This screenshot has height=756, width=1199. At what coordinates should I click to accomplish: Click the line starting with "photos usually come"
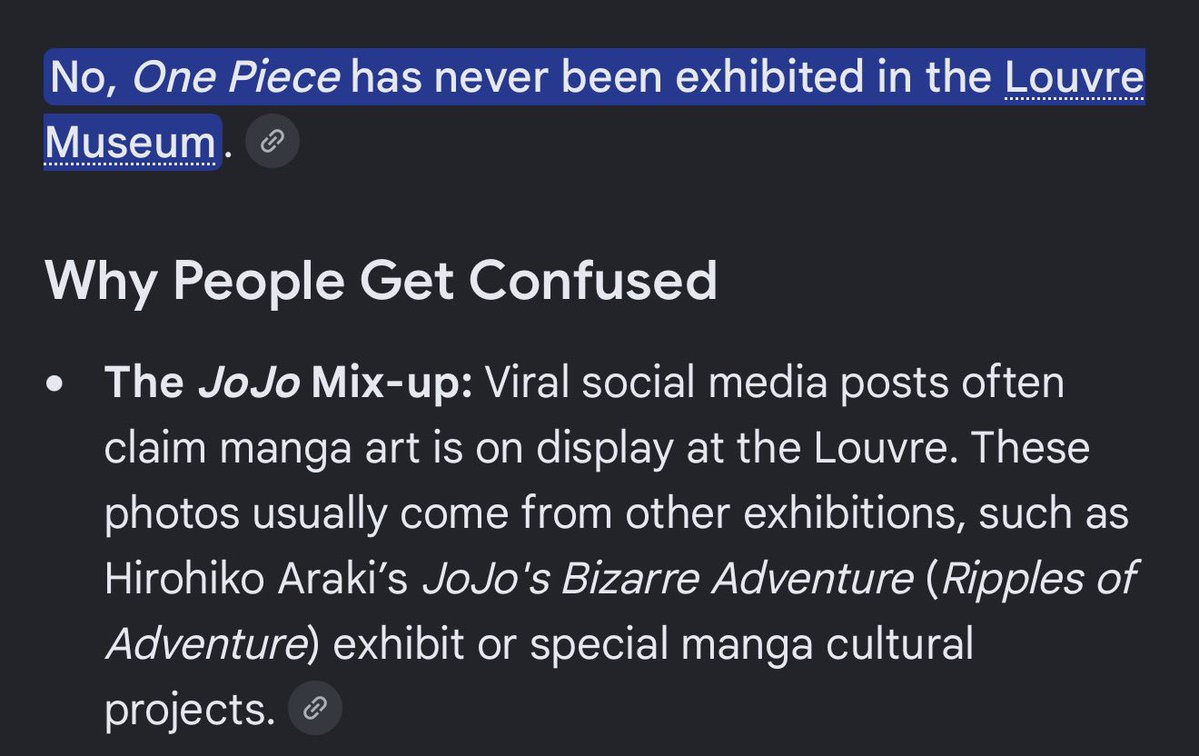click(616, 513)
